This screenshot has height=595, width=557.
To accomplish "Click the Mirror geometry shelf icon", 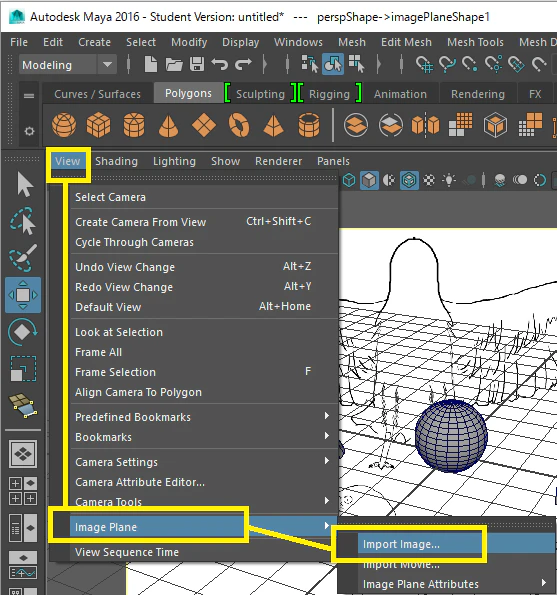I will pos(425,125).
